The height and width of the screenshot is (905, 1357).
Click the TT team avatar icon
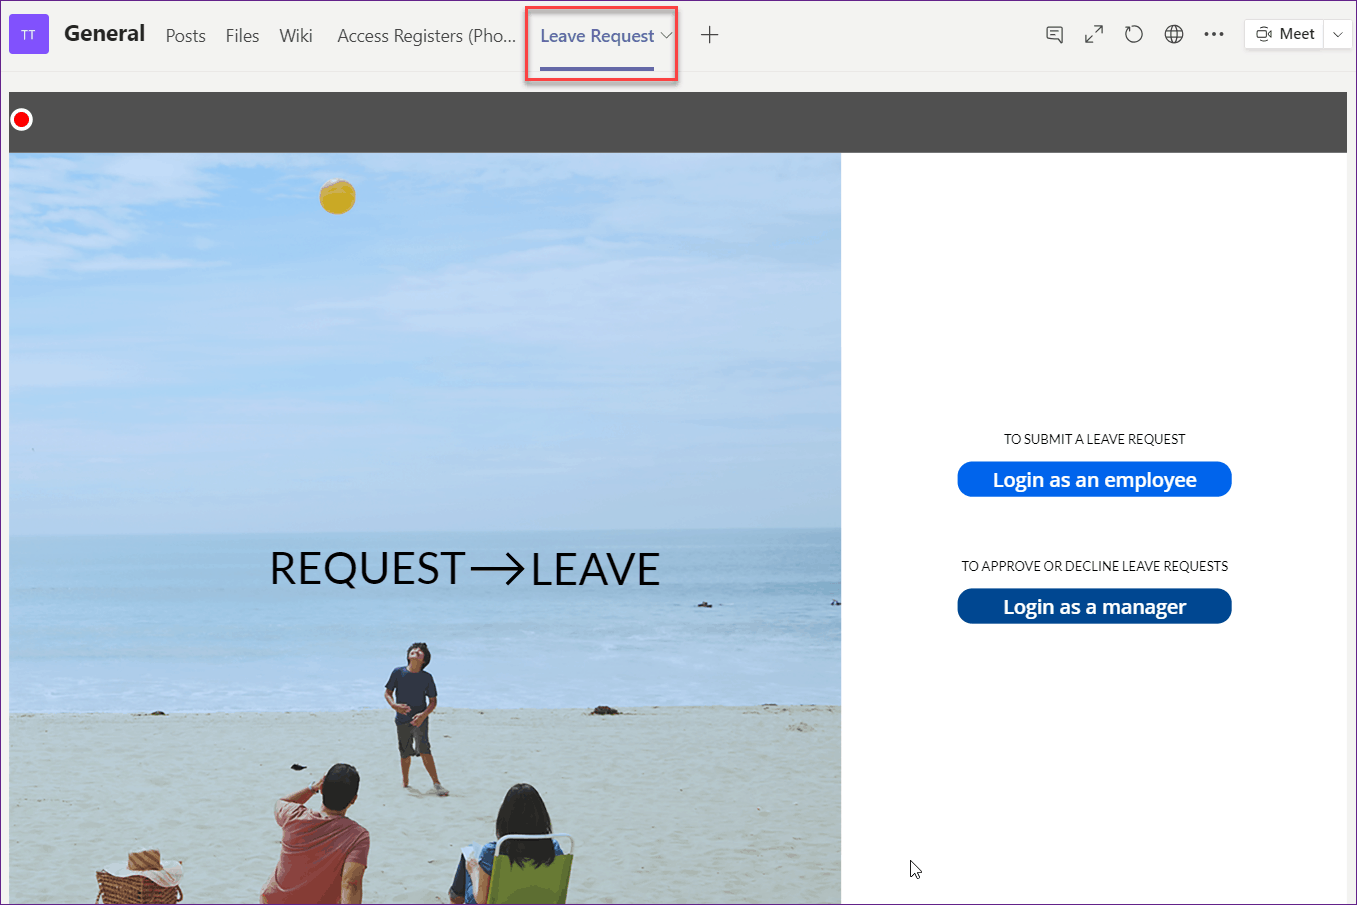pyautogui.click(x=29, y=35)
